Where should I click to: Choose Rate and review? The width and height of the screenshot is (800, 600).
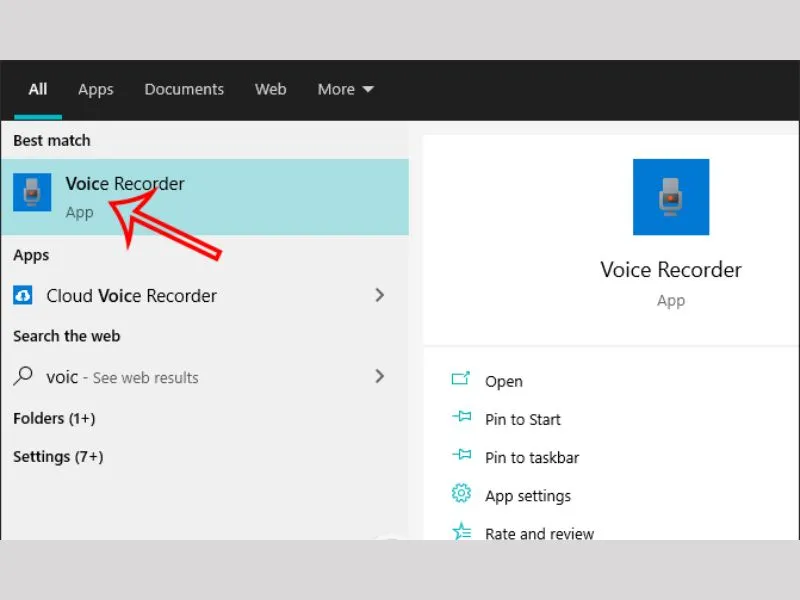tap(539, 534)
